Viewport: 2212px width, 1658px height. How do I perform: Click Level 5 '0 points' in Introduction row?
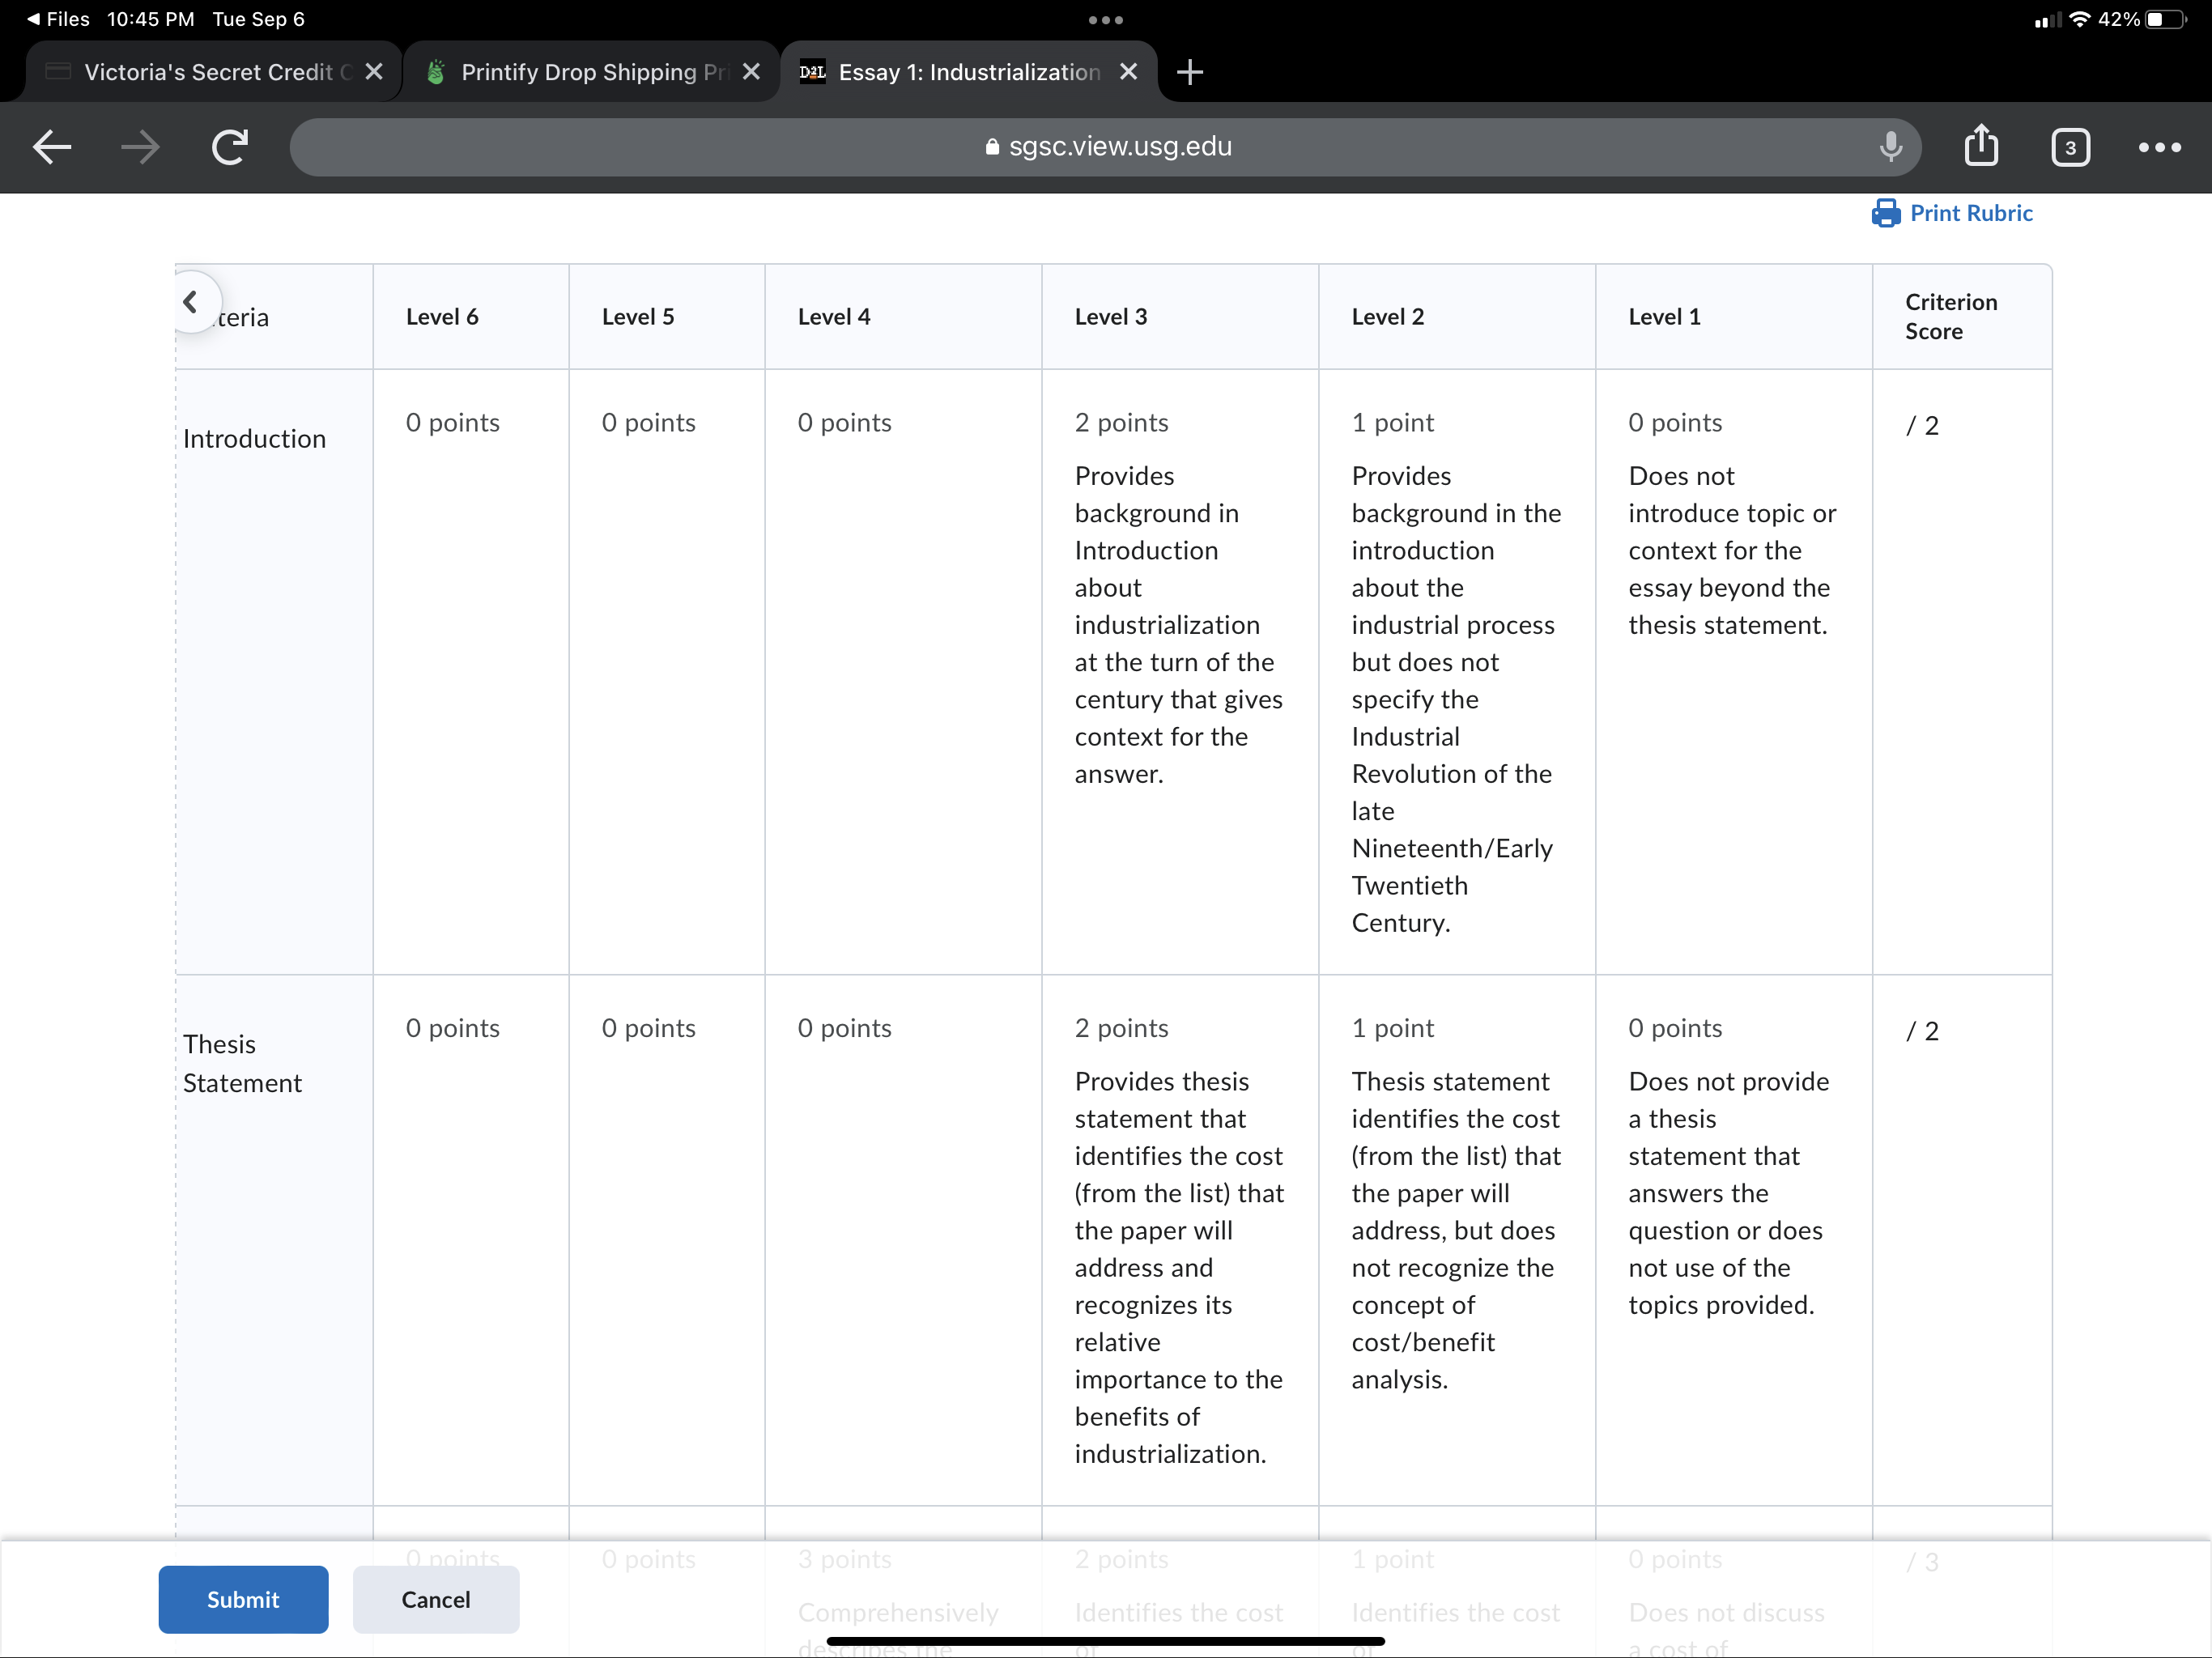pyautogui.click(x=648, y=423)
